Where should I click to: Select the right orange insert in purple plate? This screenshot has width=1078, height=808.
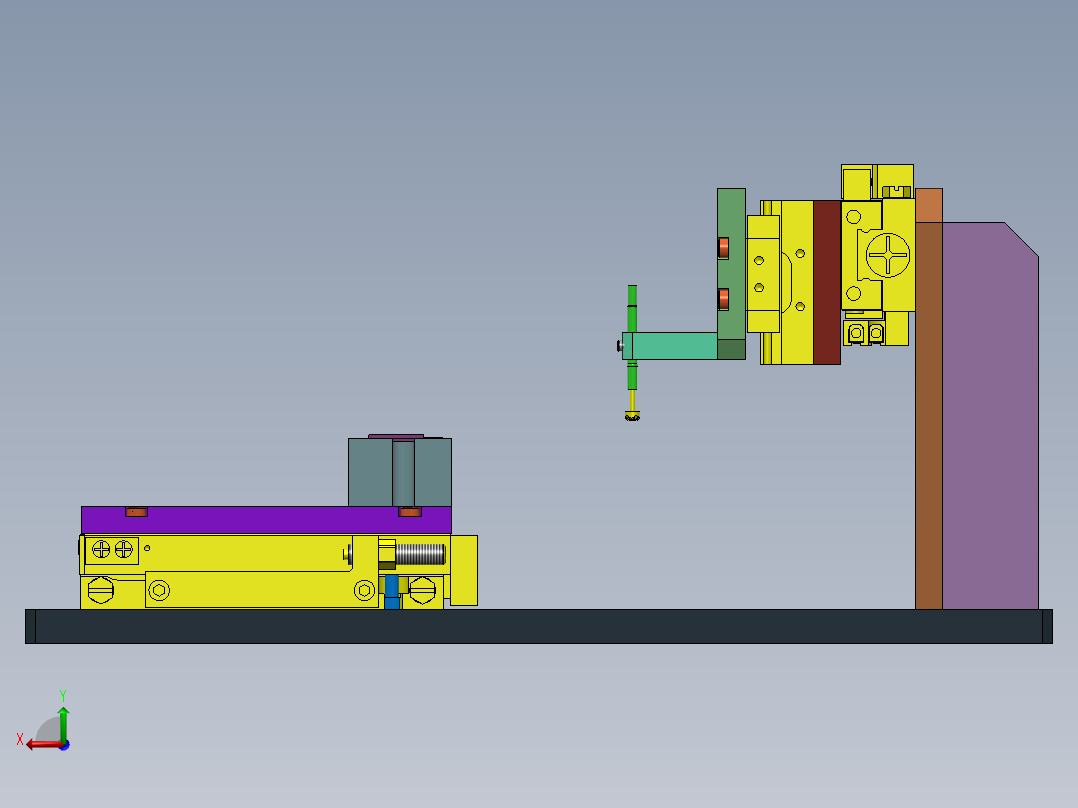(x=410, y=512)
